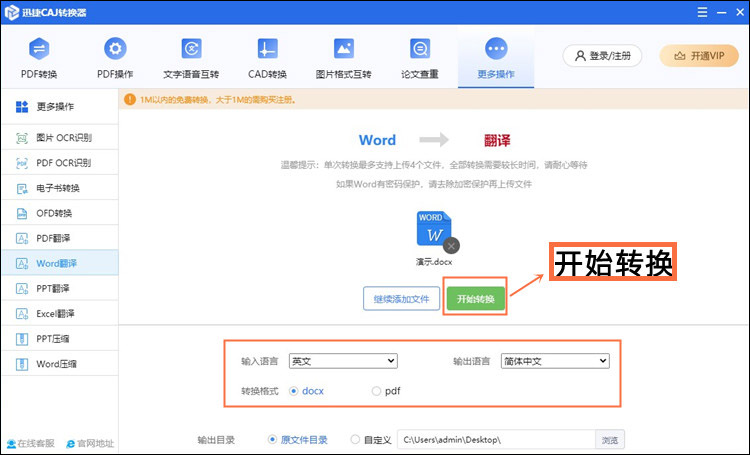Choose 原文件目录 output radio button
Image resolution: width=750 pixels, height=455 pixels.
pyautogui.click(x=272, y=440)
